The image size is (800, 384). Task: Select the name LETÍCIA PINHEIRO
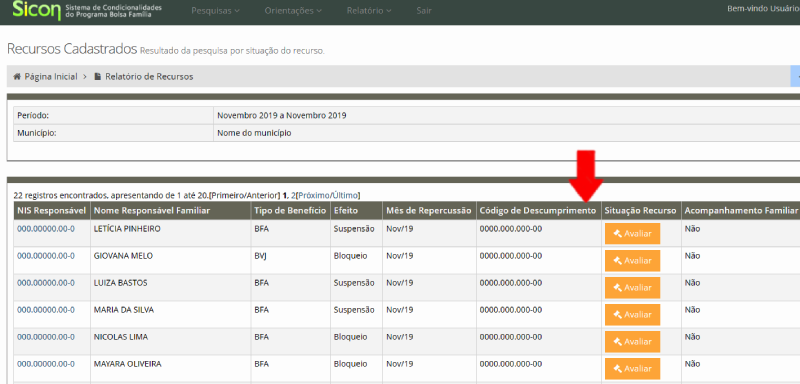tap(127, 229)
